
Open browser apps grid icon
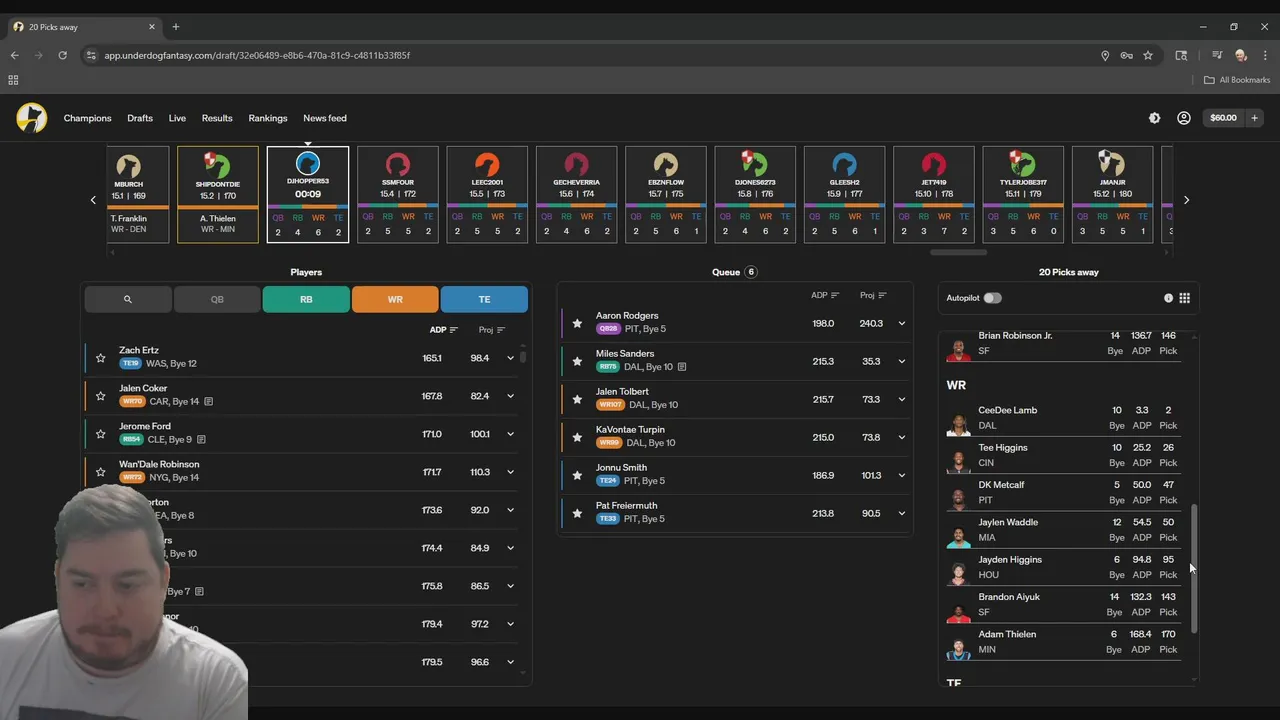point(13,80)
